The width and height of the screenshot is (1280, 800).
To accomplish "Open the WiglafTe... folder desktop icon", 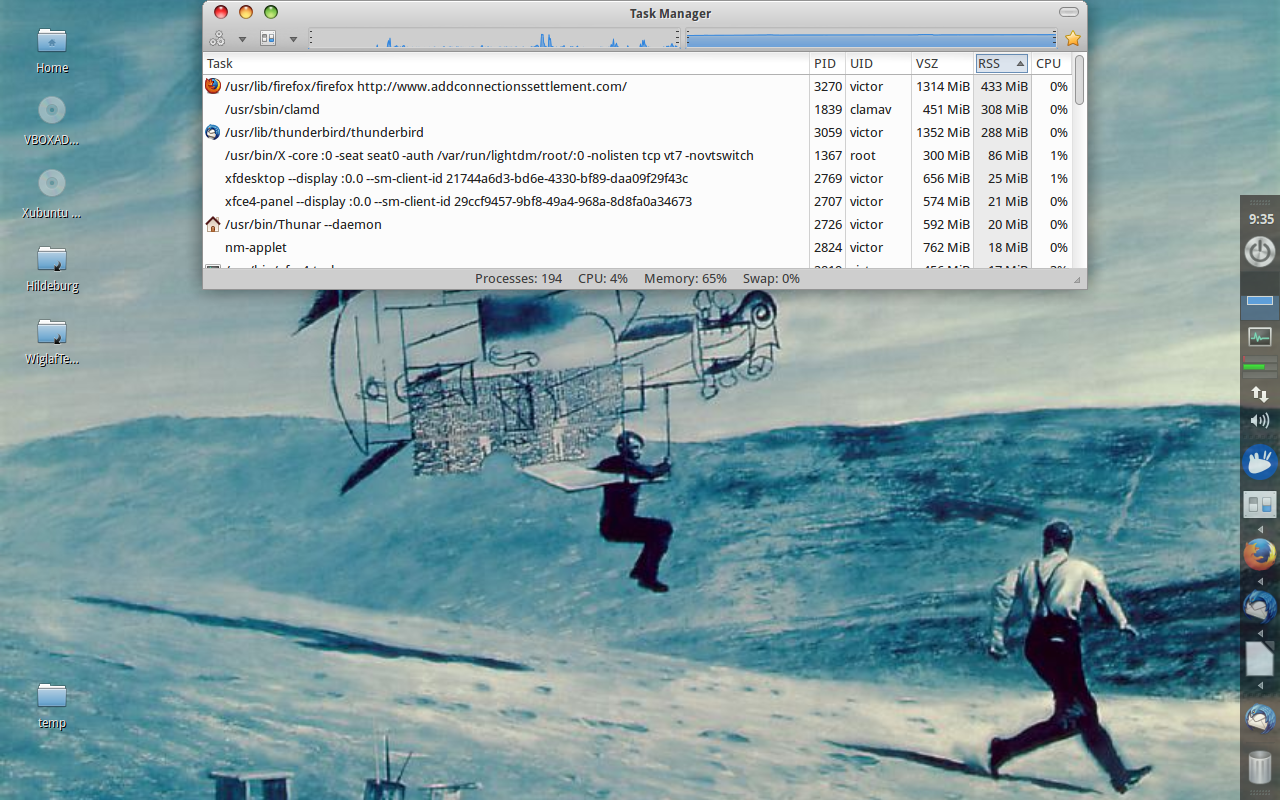I will point(52,341).
